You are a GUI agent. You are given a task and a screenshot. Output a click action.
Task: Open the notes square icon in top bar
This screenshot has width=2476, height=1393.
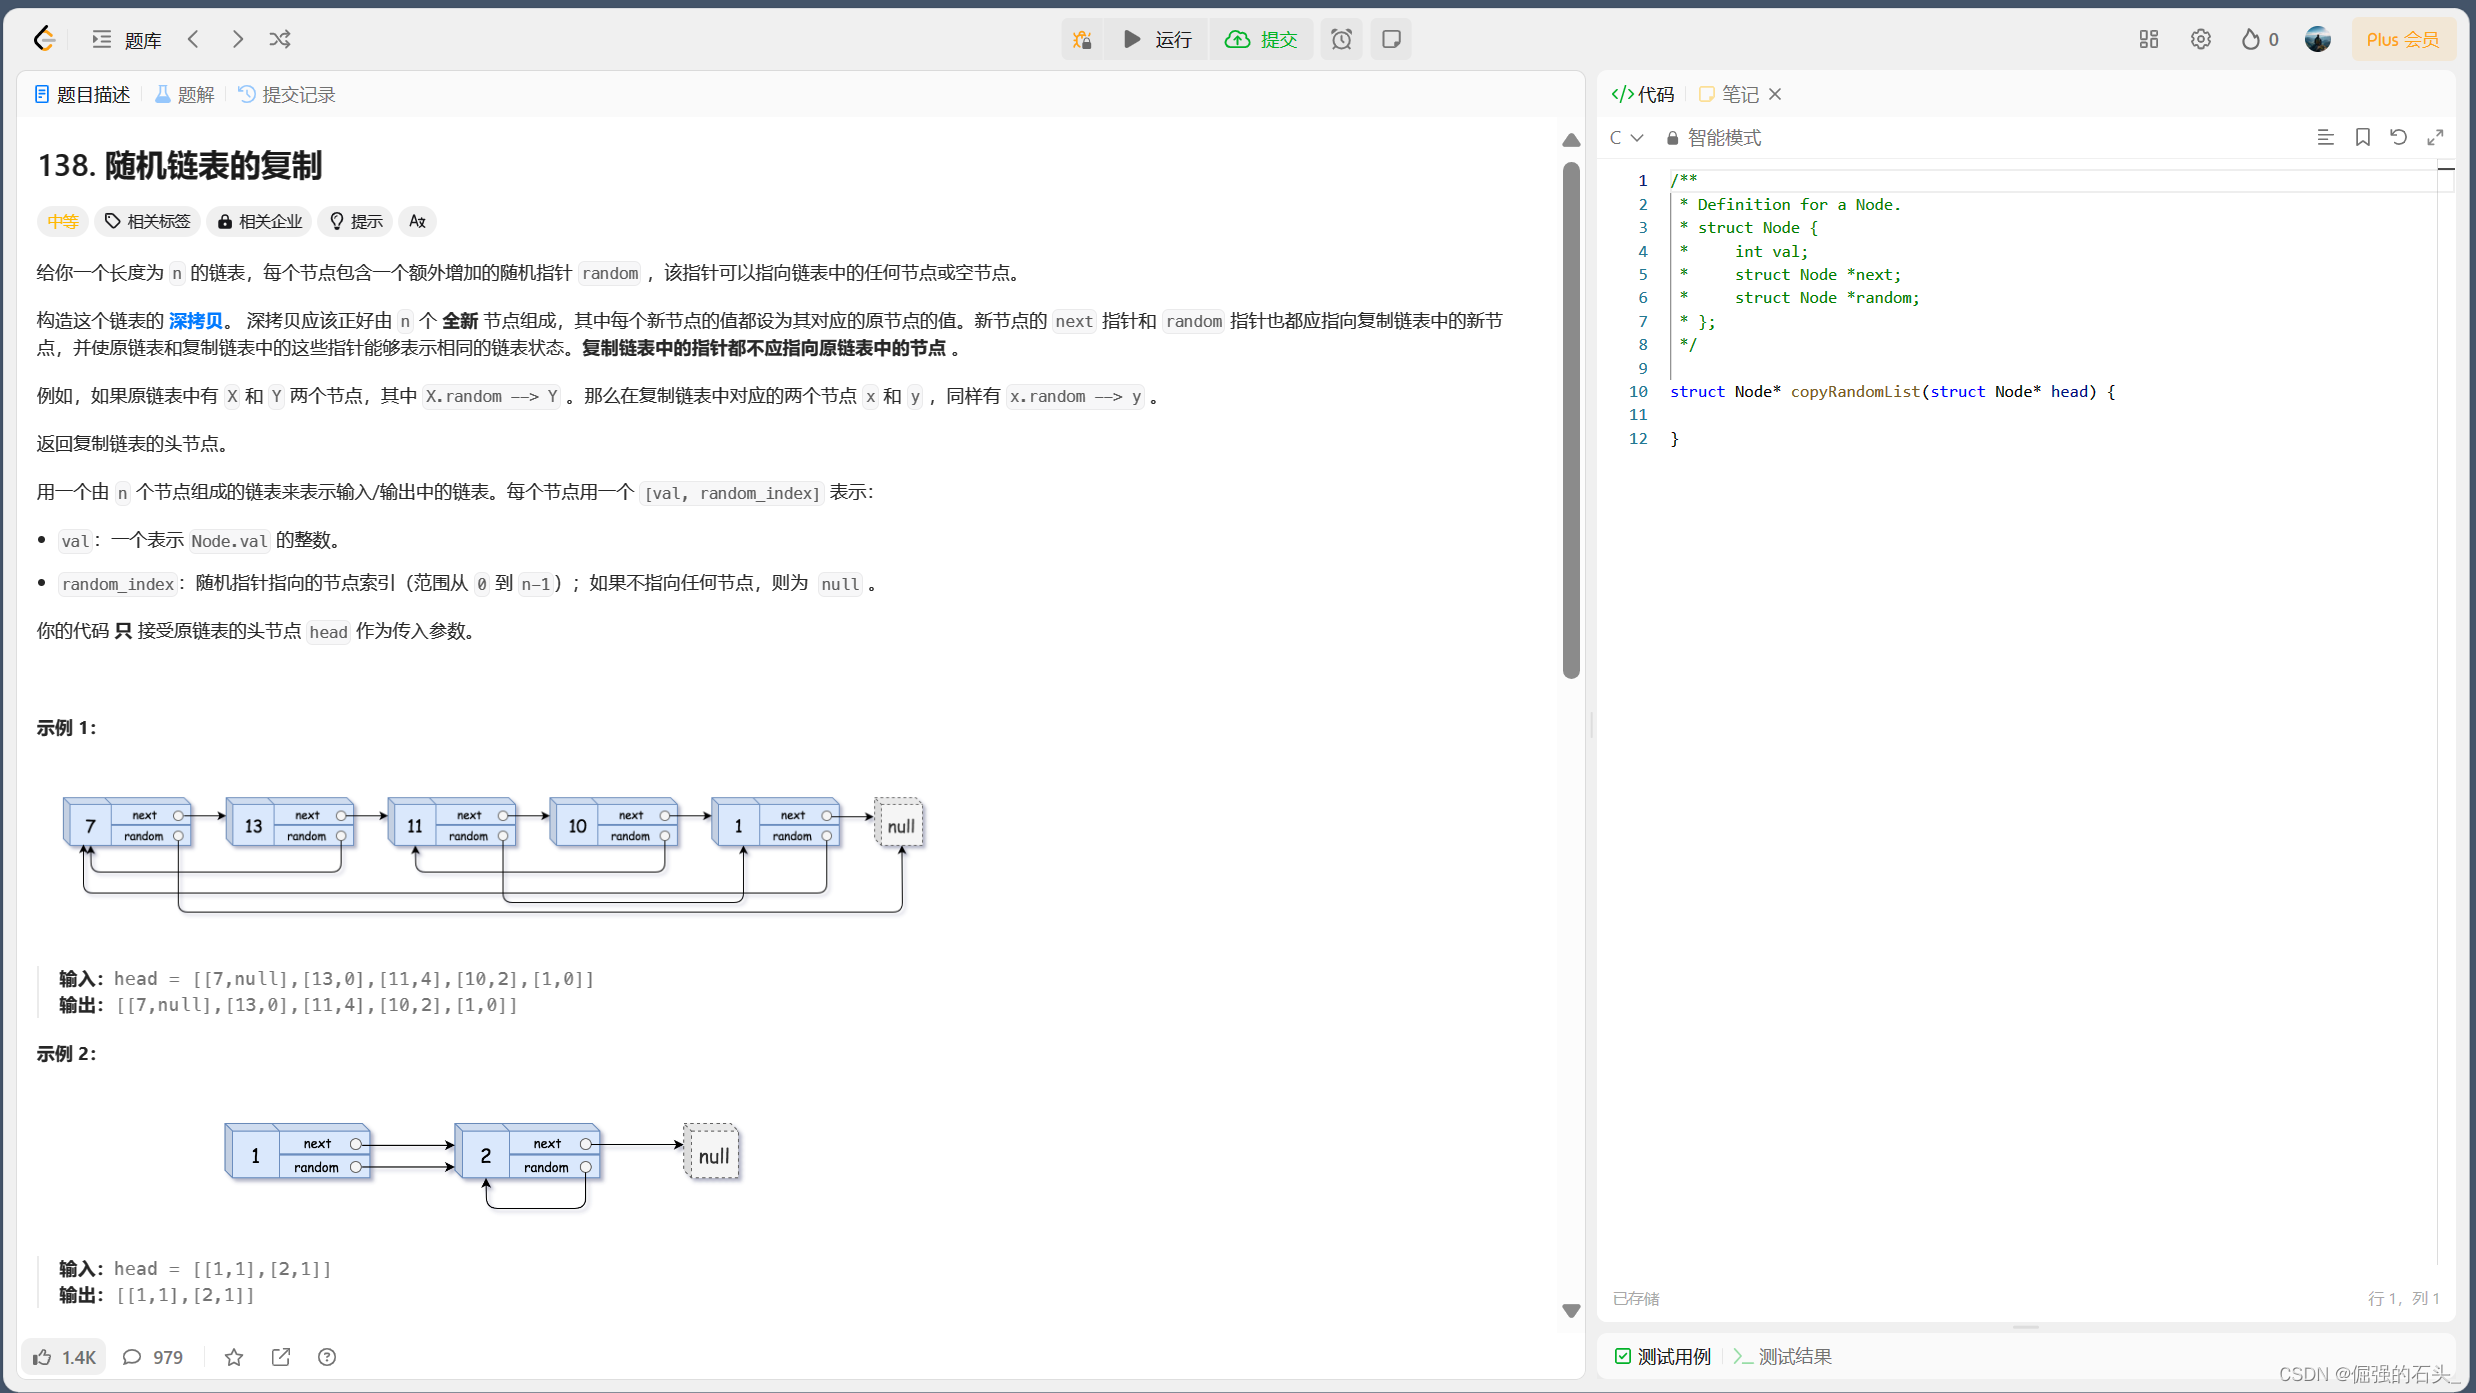(x=1390, y=39)
